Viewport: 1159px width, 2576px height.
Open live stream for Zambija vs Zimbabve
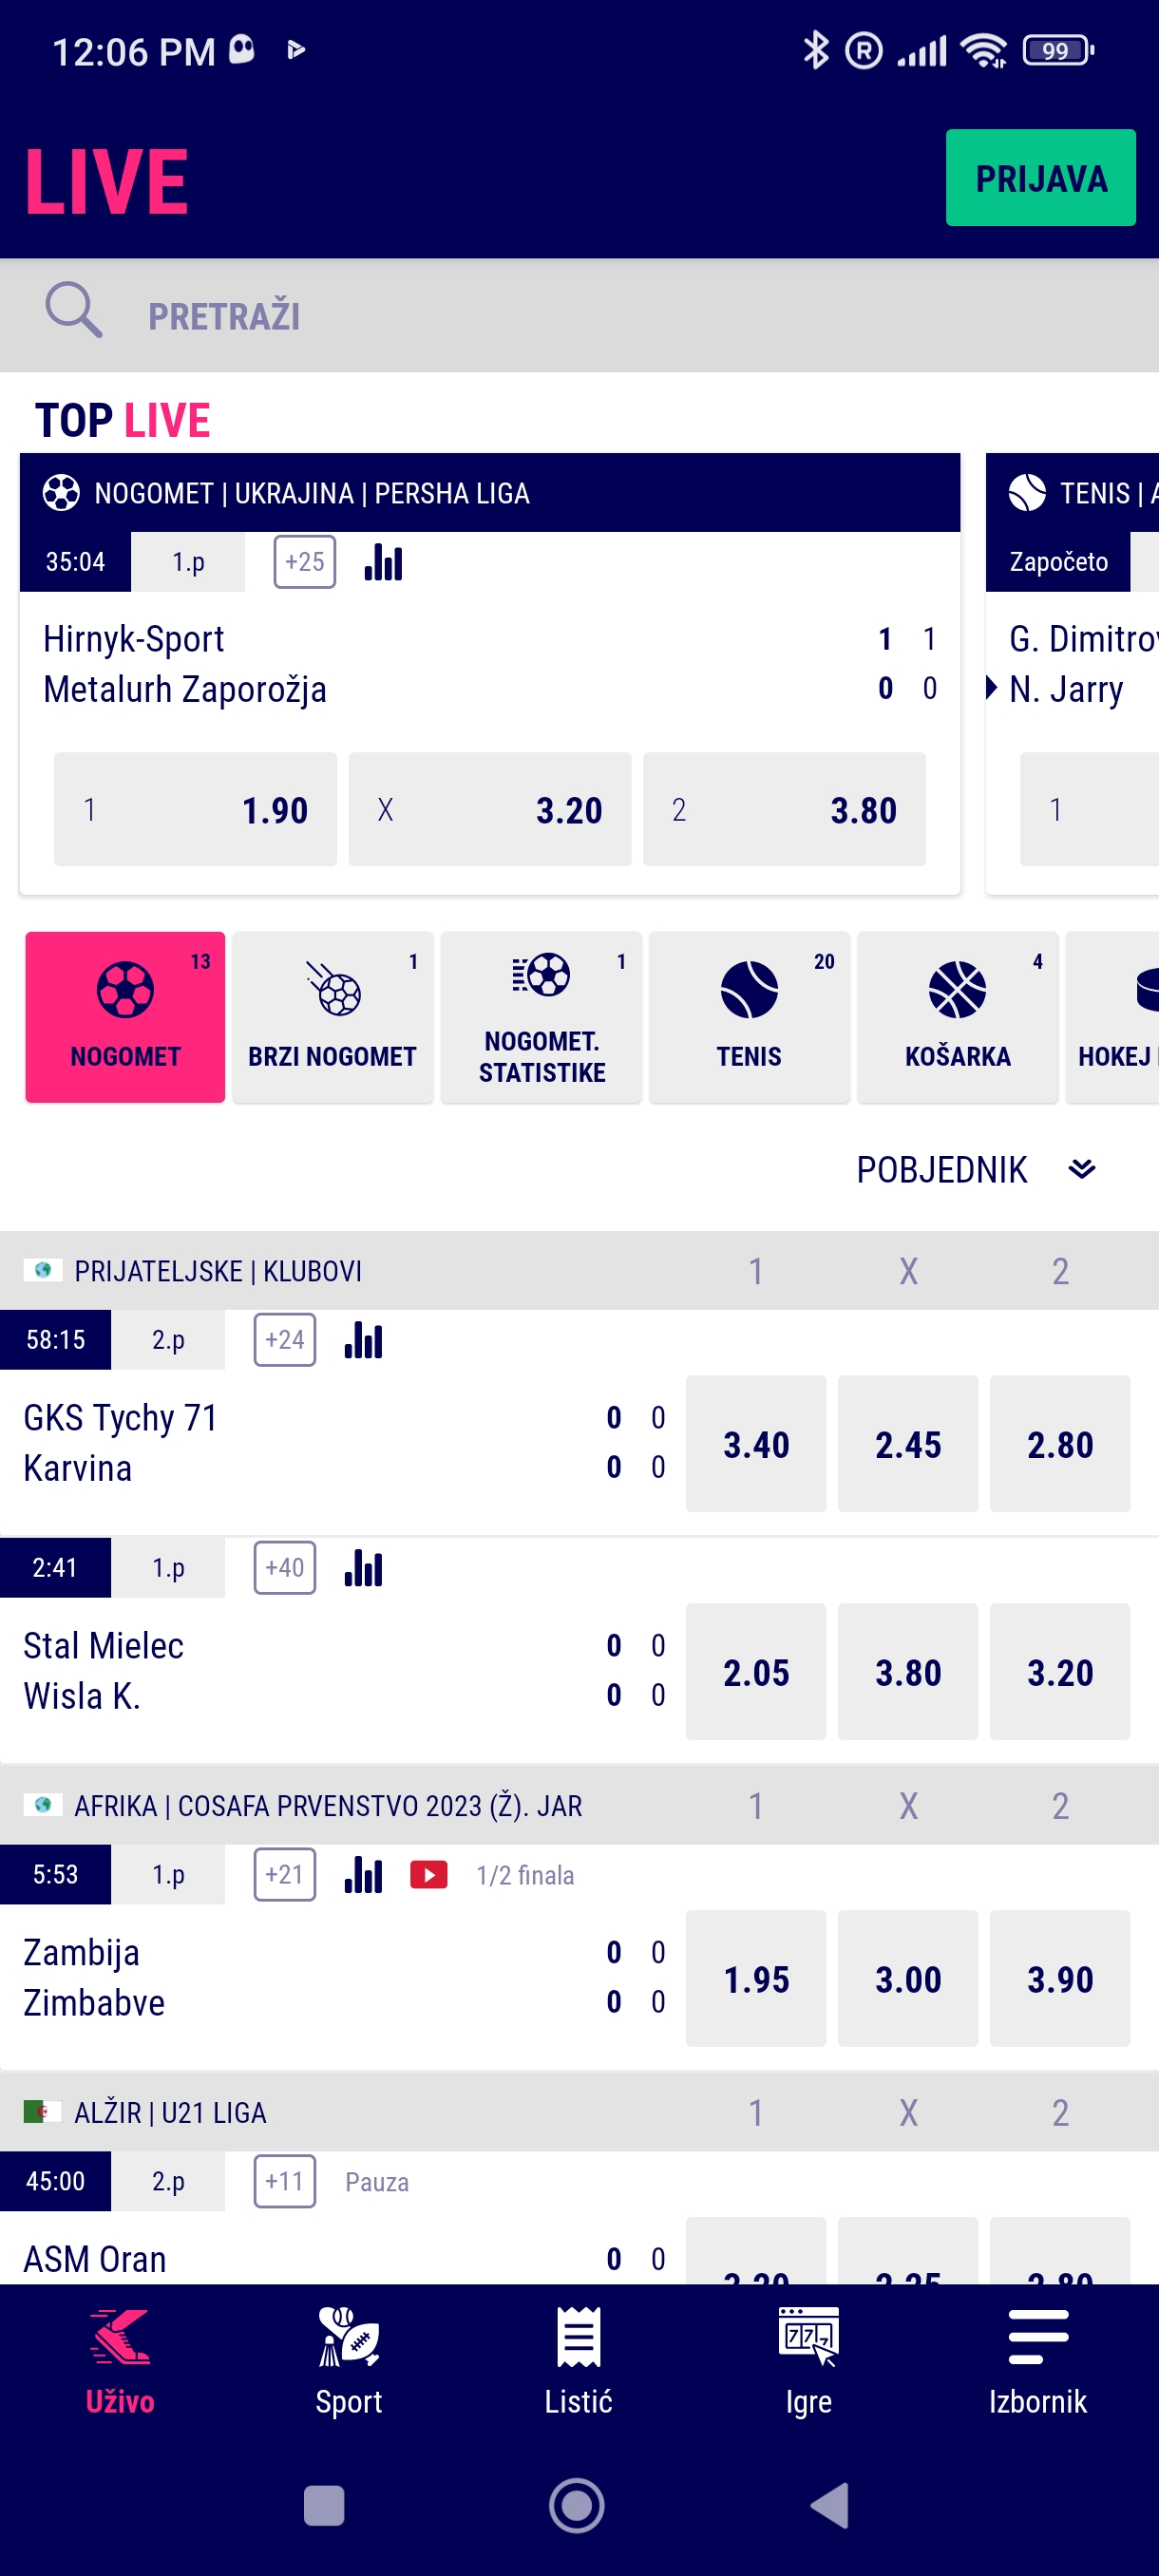pos(428,1874)
